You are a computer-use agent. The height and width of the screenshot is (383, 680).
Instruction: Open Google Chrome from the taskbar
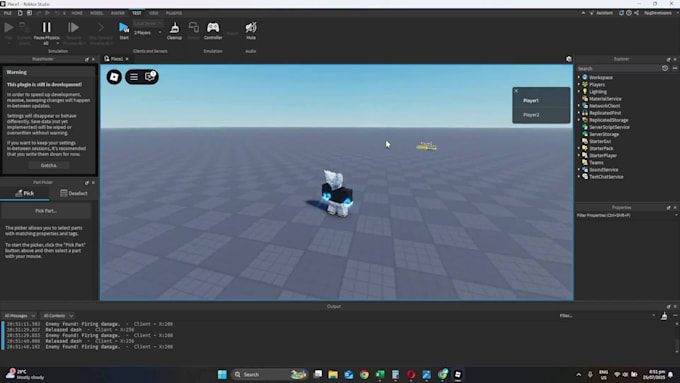[x=364, y=374]
